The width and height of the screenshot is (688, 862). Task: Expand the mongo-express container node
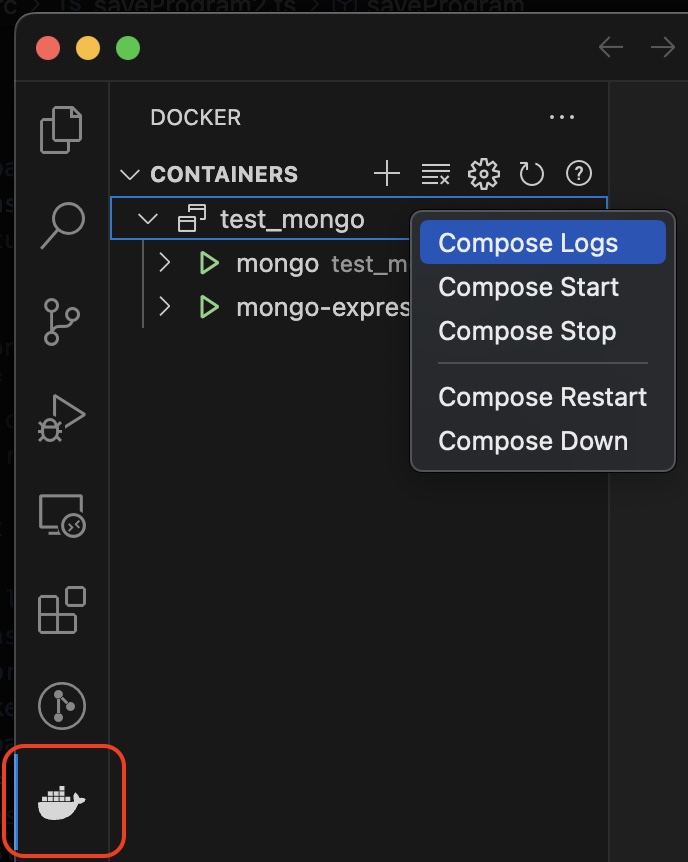[x=166, y=307]
